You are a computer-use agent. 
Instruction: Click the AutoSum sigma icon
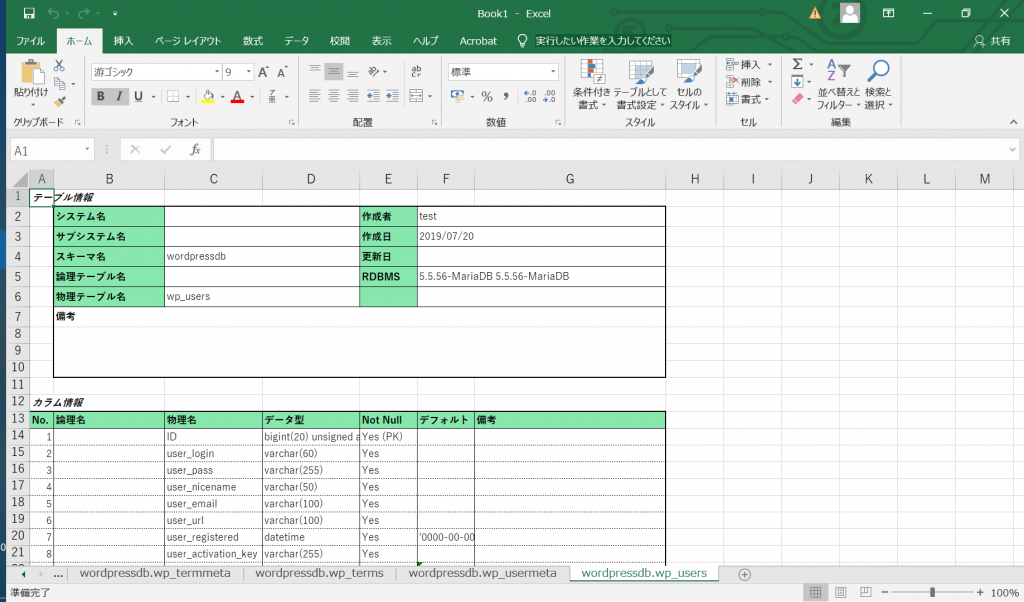797,64
